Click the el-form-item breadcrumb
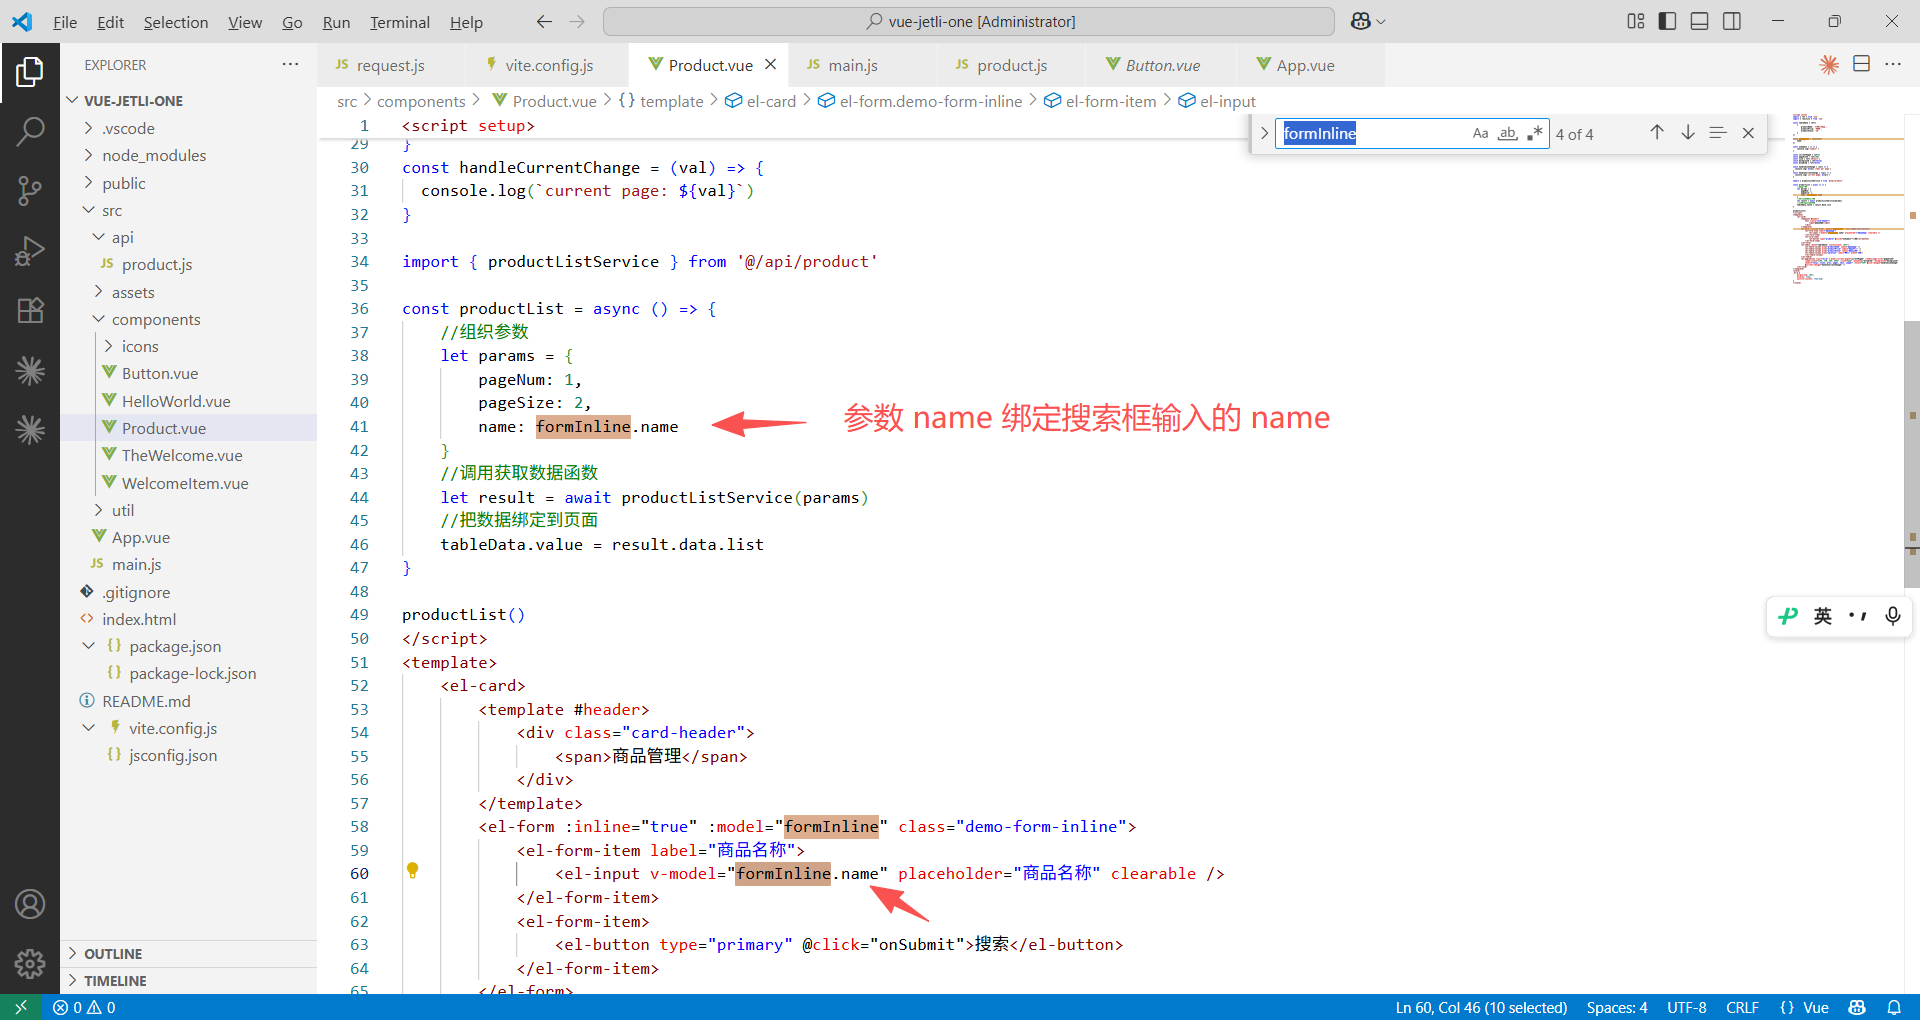 [1100, 101]
